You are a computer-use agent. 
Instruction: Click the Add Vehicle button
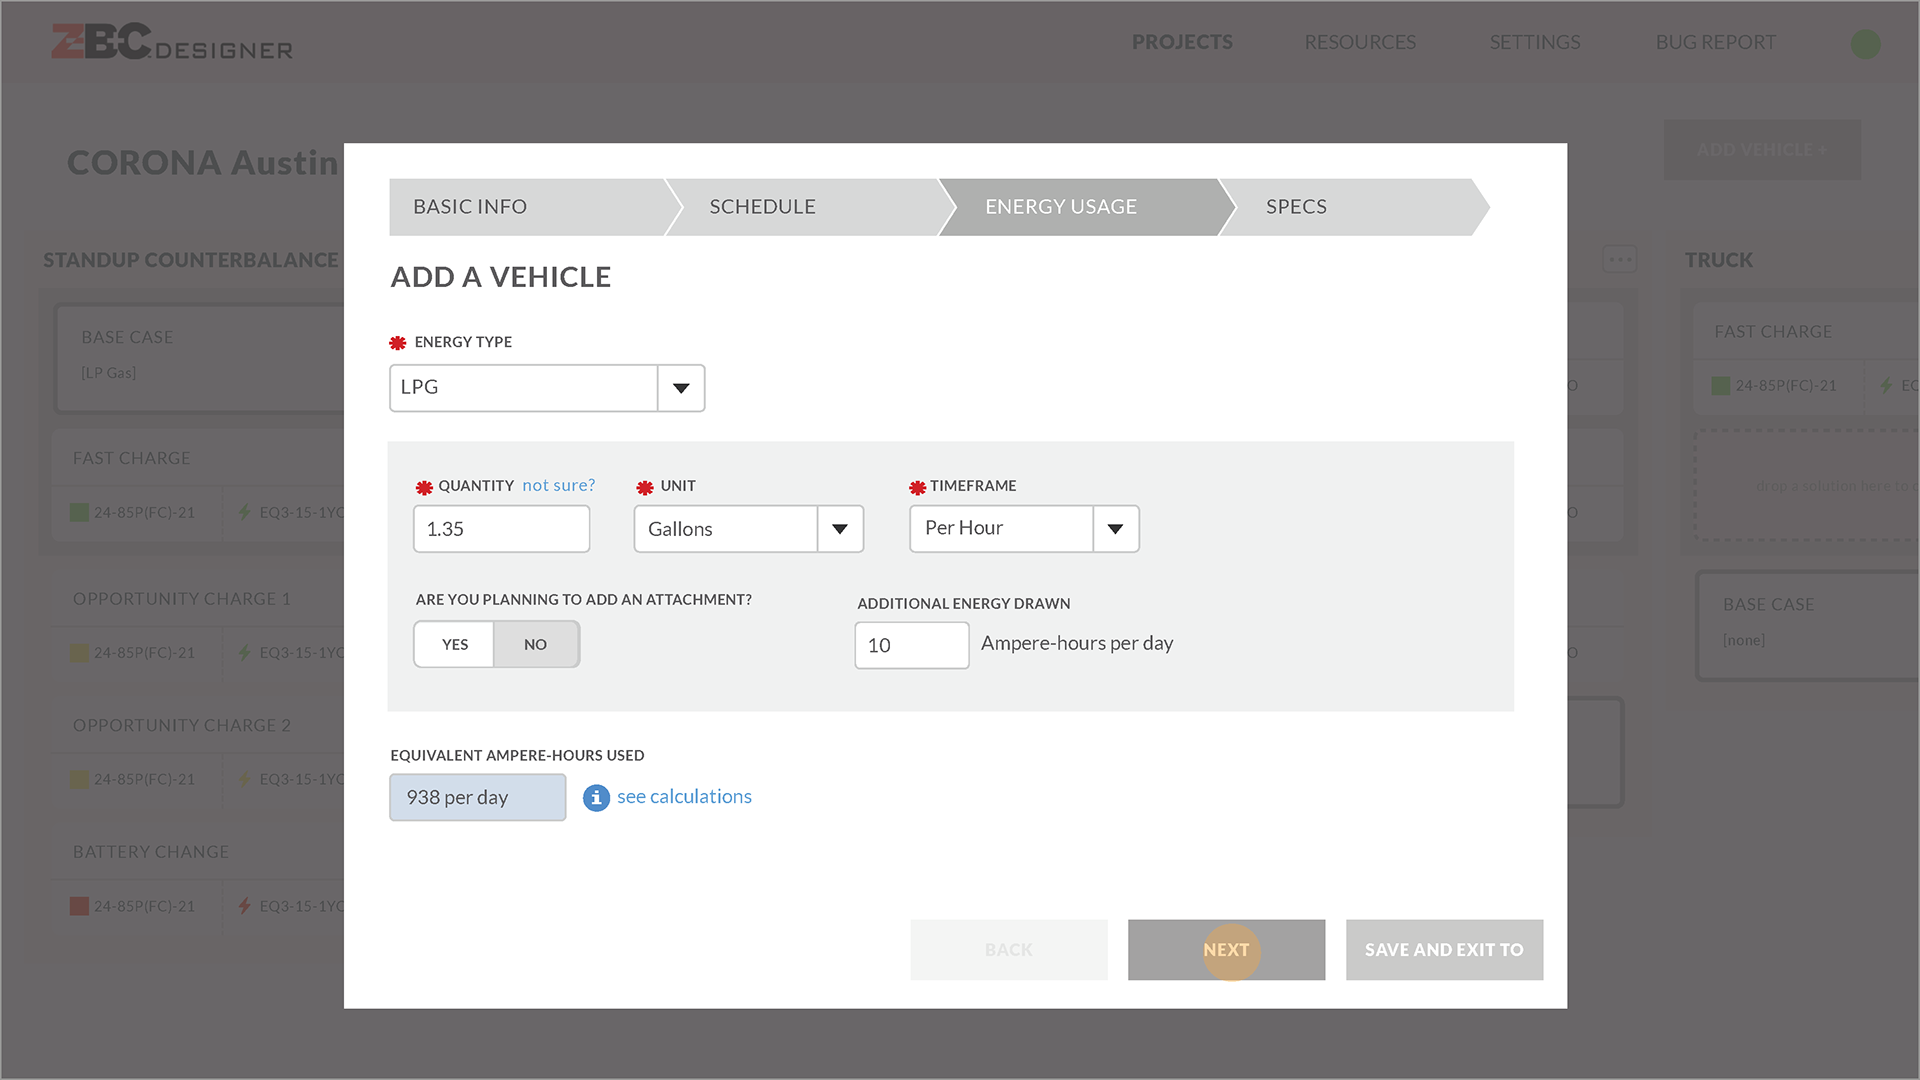pos(1762,150)
